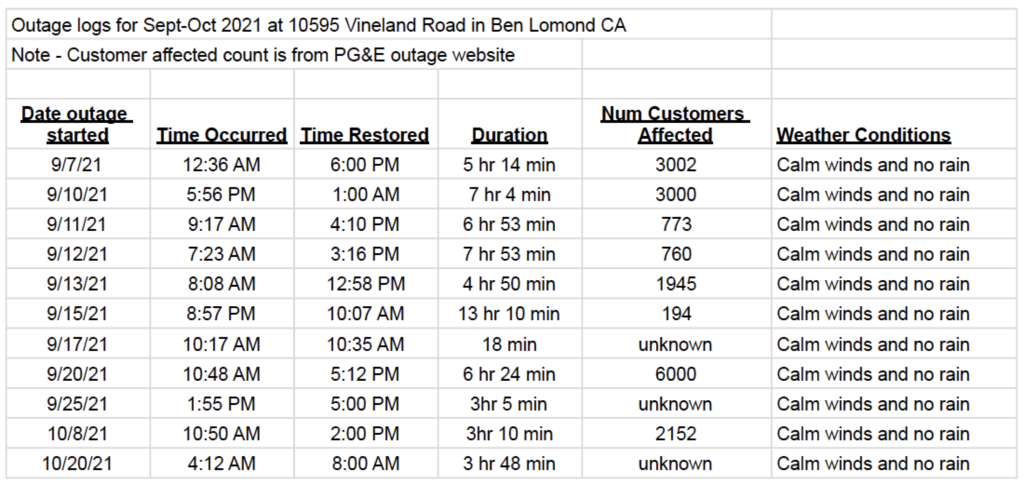Click the 'unknown' cell in the 9/17/21 row

coord(677,344)
